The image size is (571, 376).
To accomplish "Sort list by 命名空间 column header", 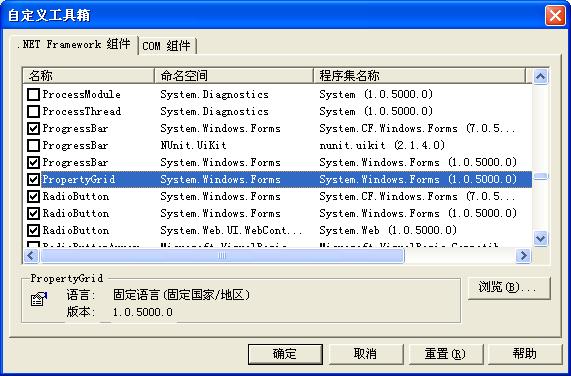I will 233,76.
